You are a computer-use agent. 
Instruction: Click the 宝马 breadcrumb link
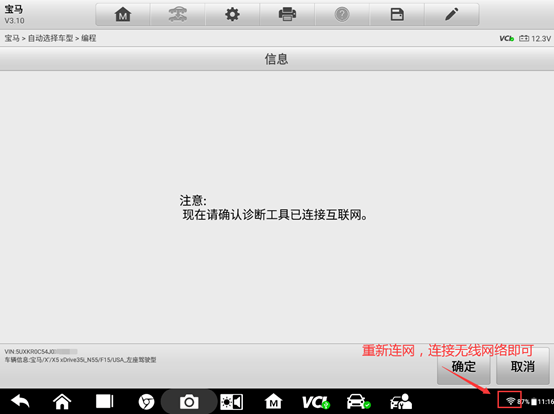(x=12, y=38)
